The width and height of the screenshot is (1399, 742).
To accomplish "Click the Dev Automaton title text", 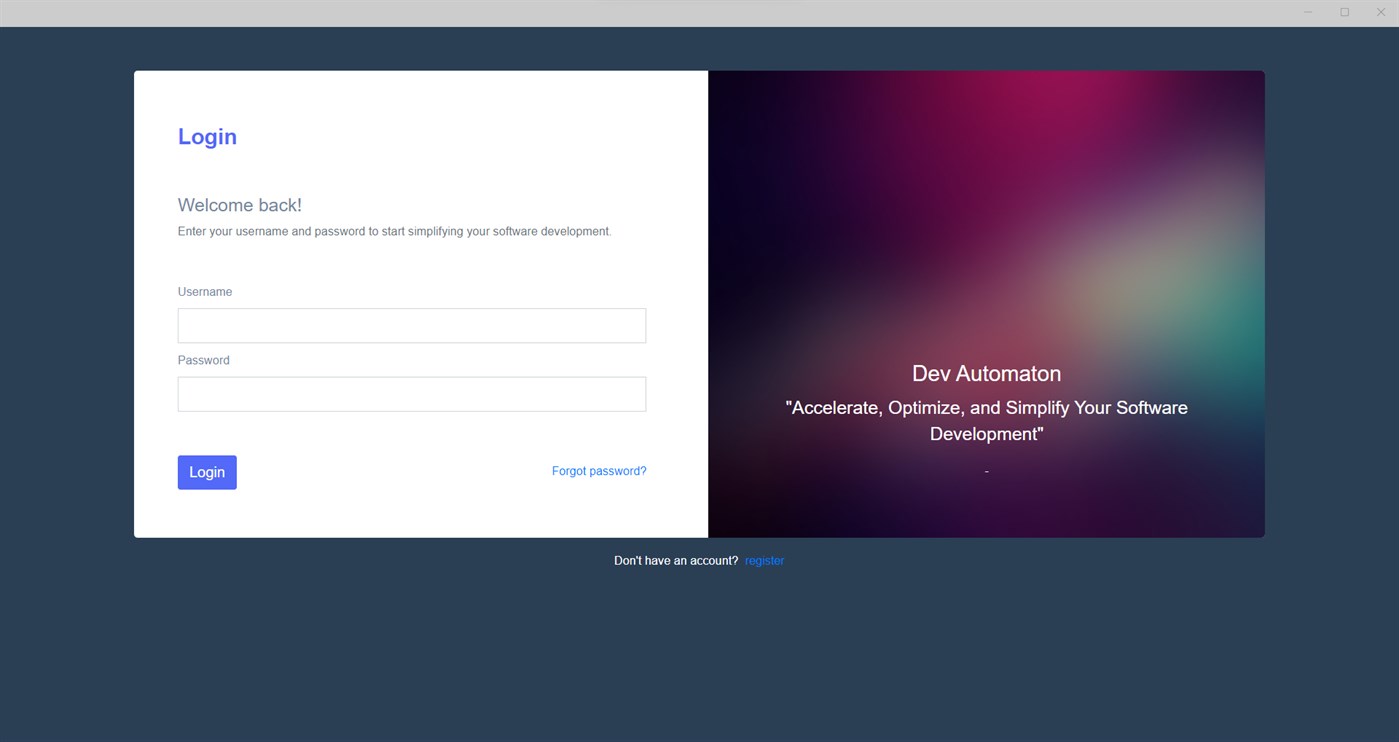I will pos(986,373).
